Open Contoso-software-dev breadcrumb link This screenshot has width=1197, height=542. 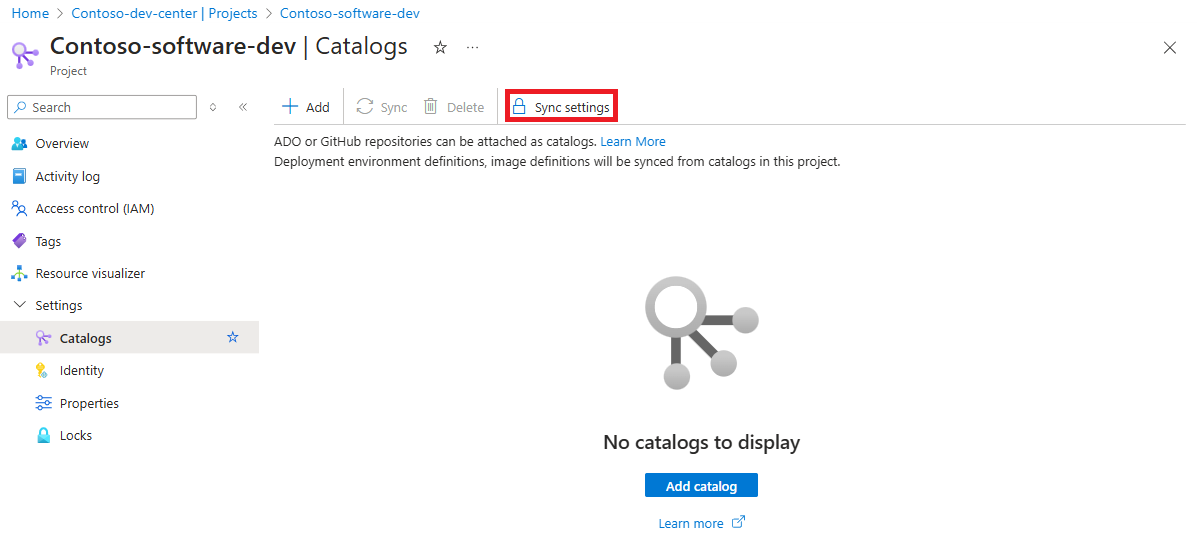click(350, 14)
